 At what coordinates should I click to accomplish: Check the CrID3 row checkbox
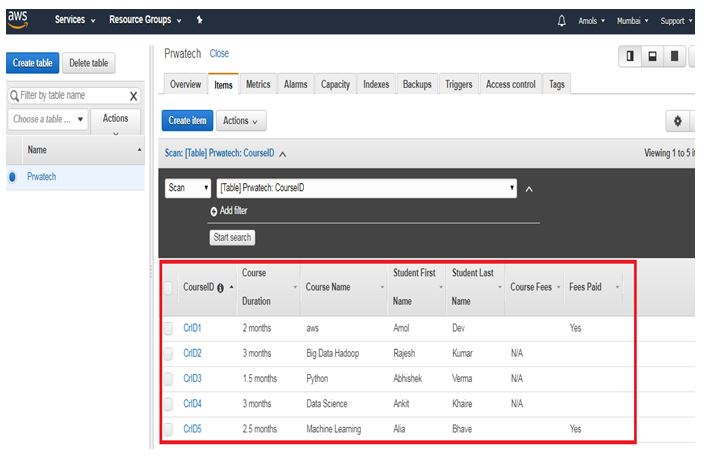point(168,379)
